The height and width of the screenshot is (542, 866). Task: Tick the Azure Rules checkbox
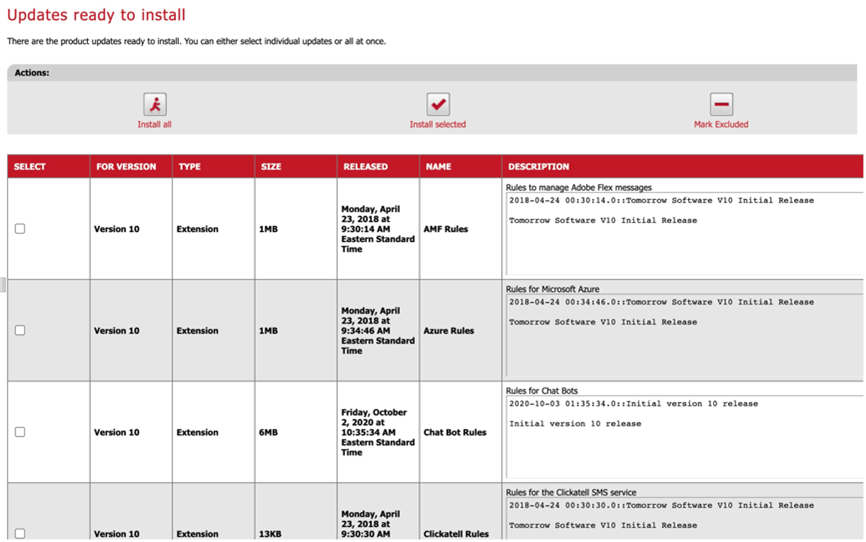[20, 330]
